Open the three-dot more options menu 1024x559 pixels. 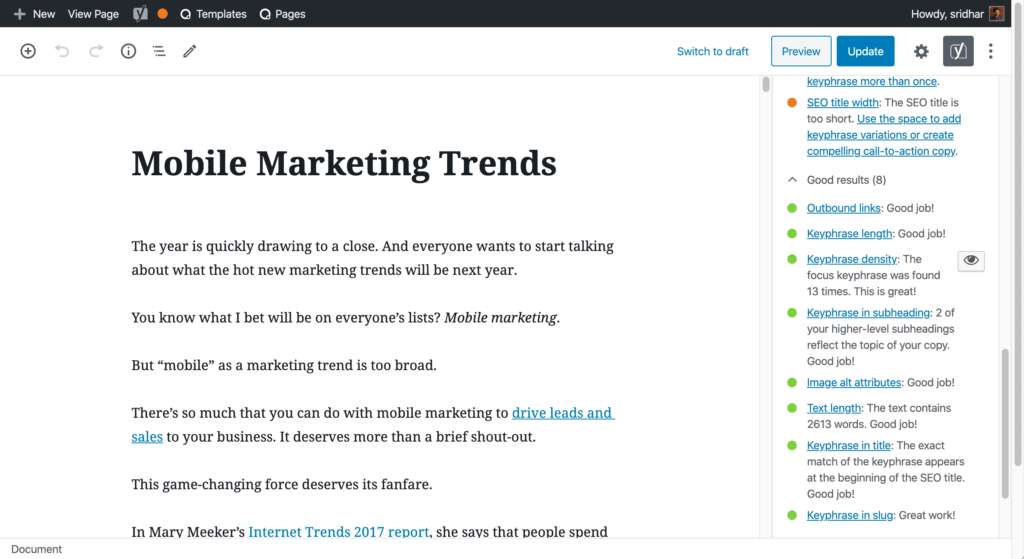tap(991, 51)
